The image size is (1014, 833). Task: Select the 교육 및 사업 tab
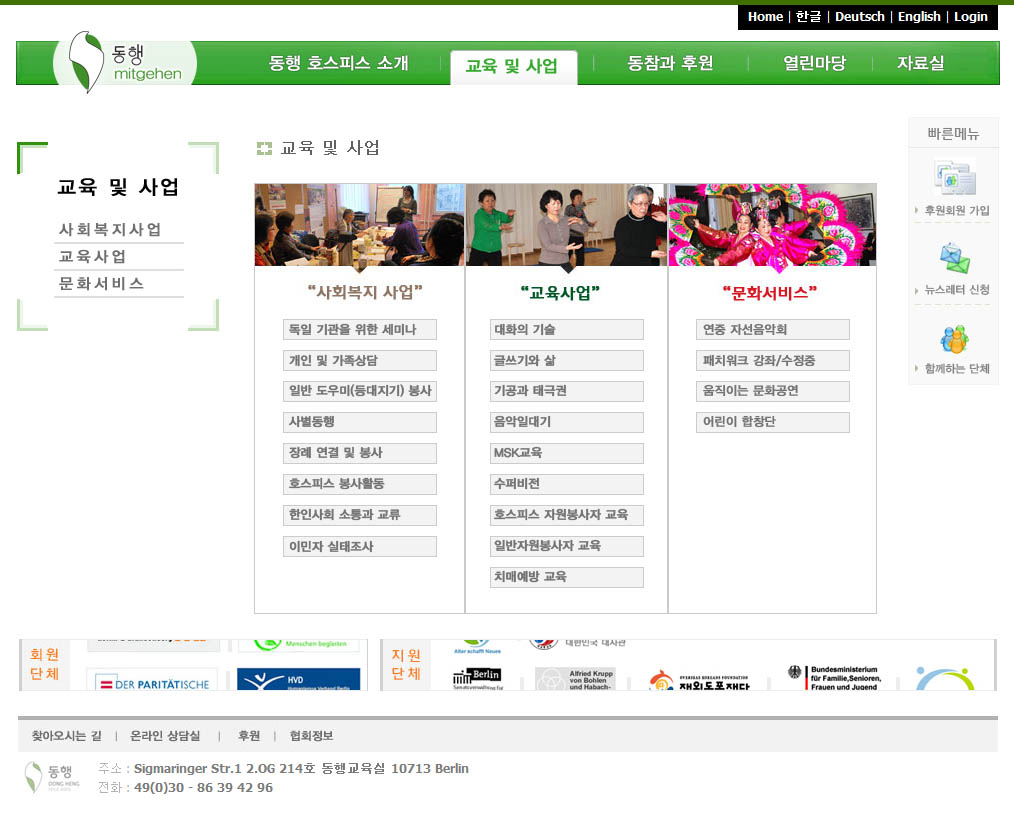point(513,67)
